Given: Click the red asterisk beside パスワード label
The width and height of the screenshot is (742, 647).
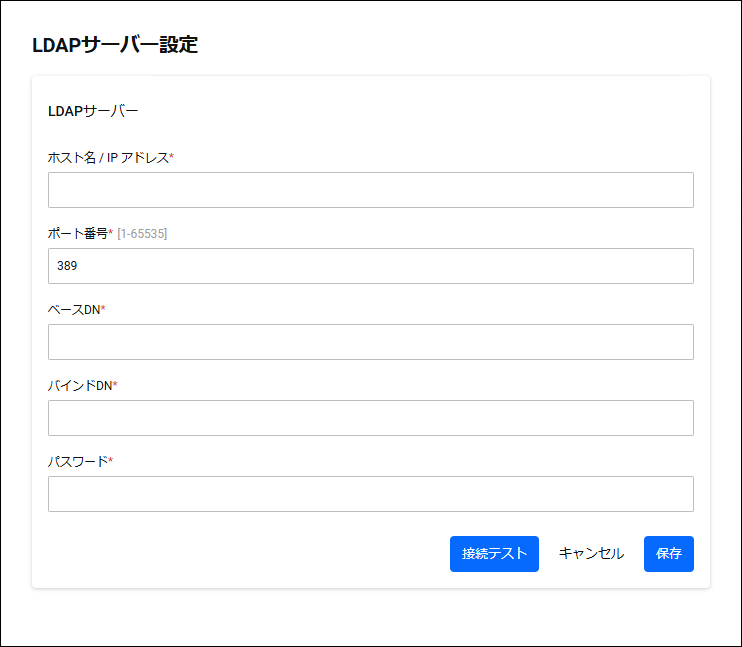Looking at the screenshot, I should [x=111, y=460].
